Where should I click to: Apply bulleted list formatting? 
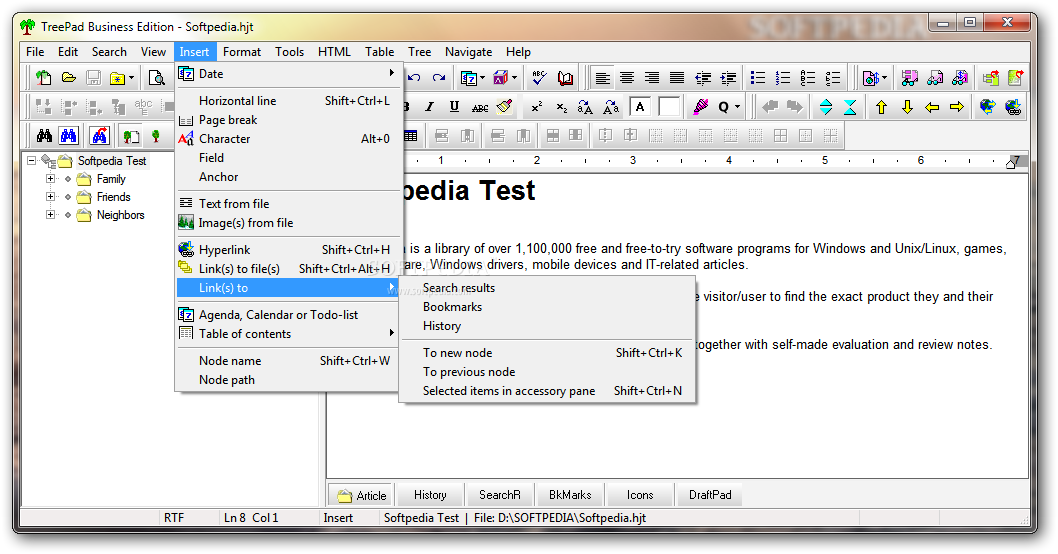pyautogui.click(x=758, y=78)
